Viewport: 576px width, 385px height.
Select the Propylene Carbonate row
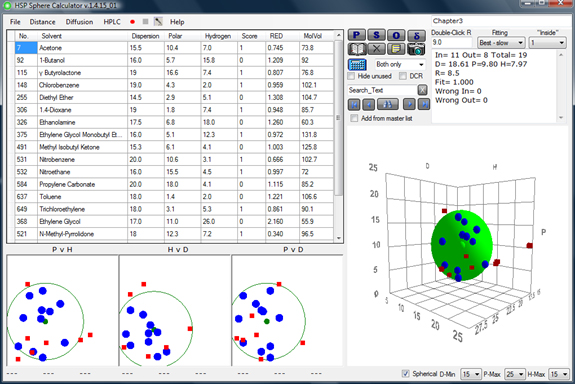point(174,184)
